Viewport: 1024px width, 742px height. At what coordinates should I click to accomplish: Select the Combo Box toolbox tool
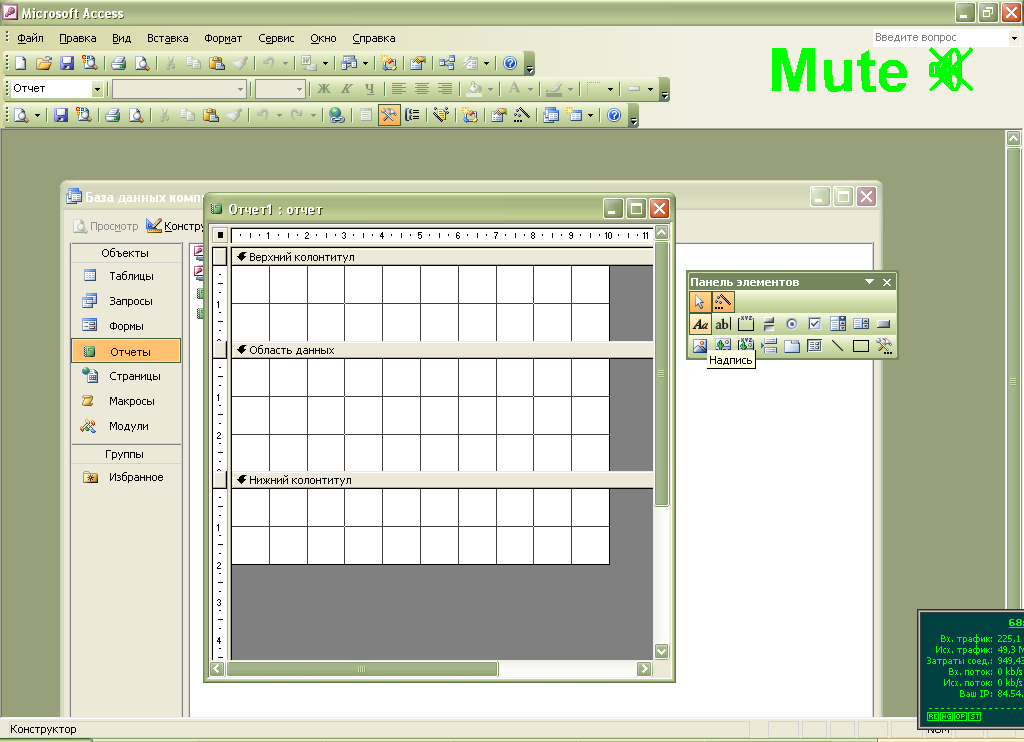[838, 323]
